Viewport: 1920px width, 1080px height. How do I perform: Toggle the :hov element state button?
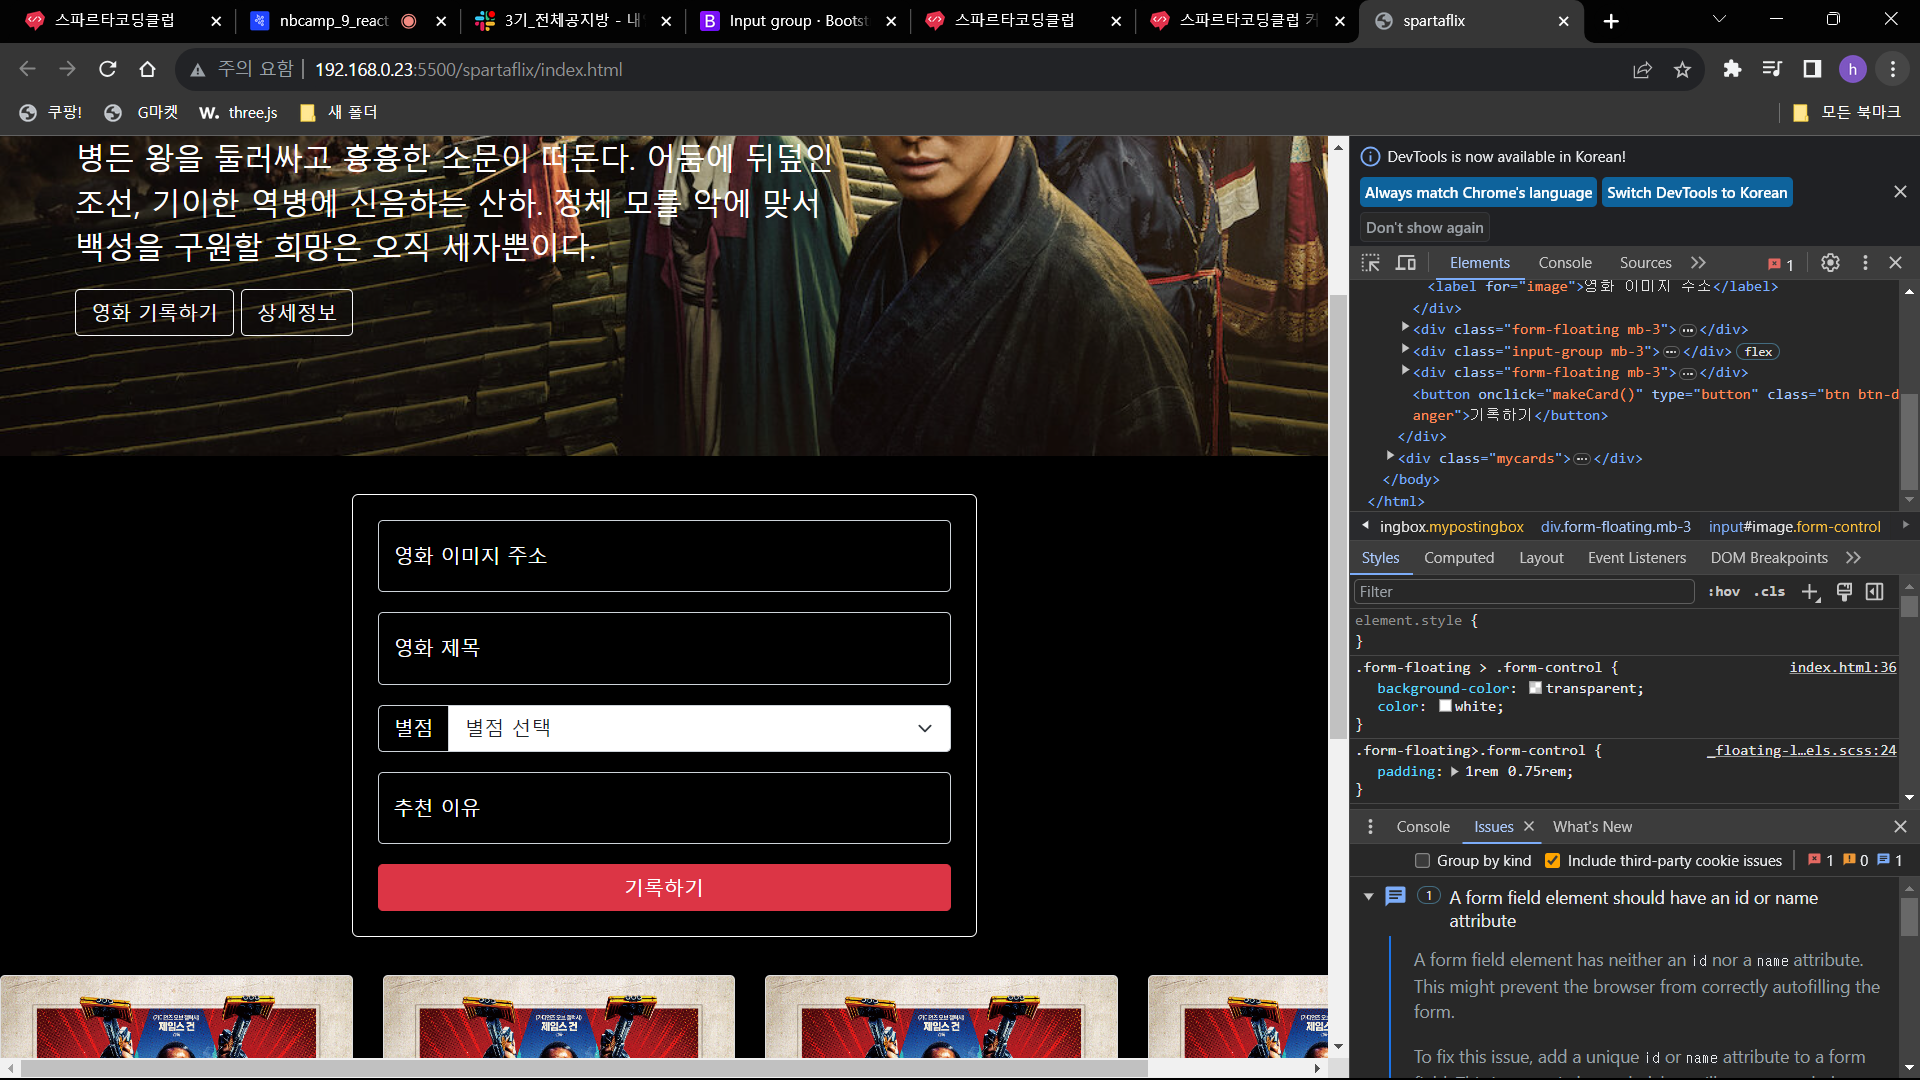tap(1724, 592)
